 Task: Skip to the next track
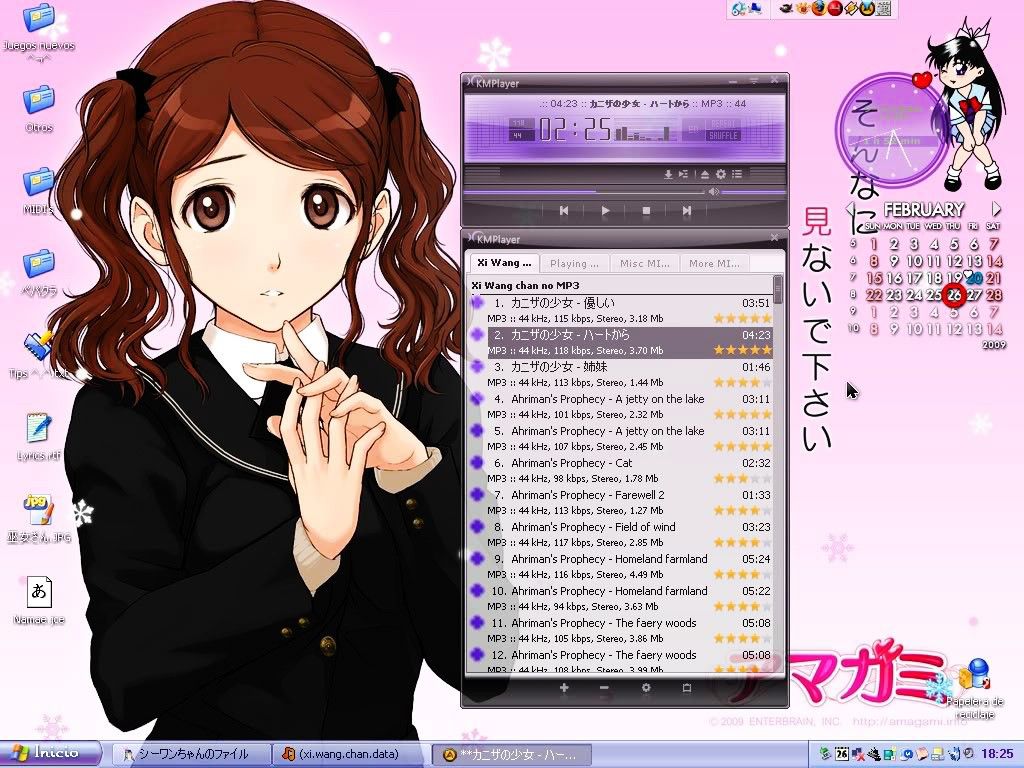pyautogui.click(x=686, y=211)
